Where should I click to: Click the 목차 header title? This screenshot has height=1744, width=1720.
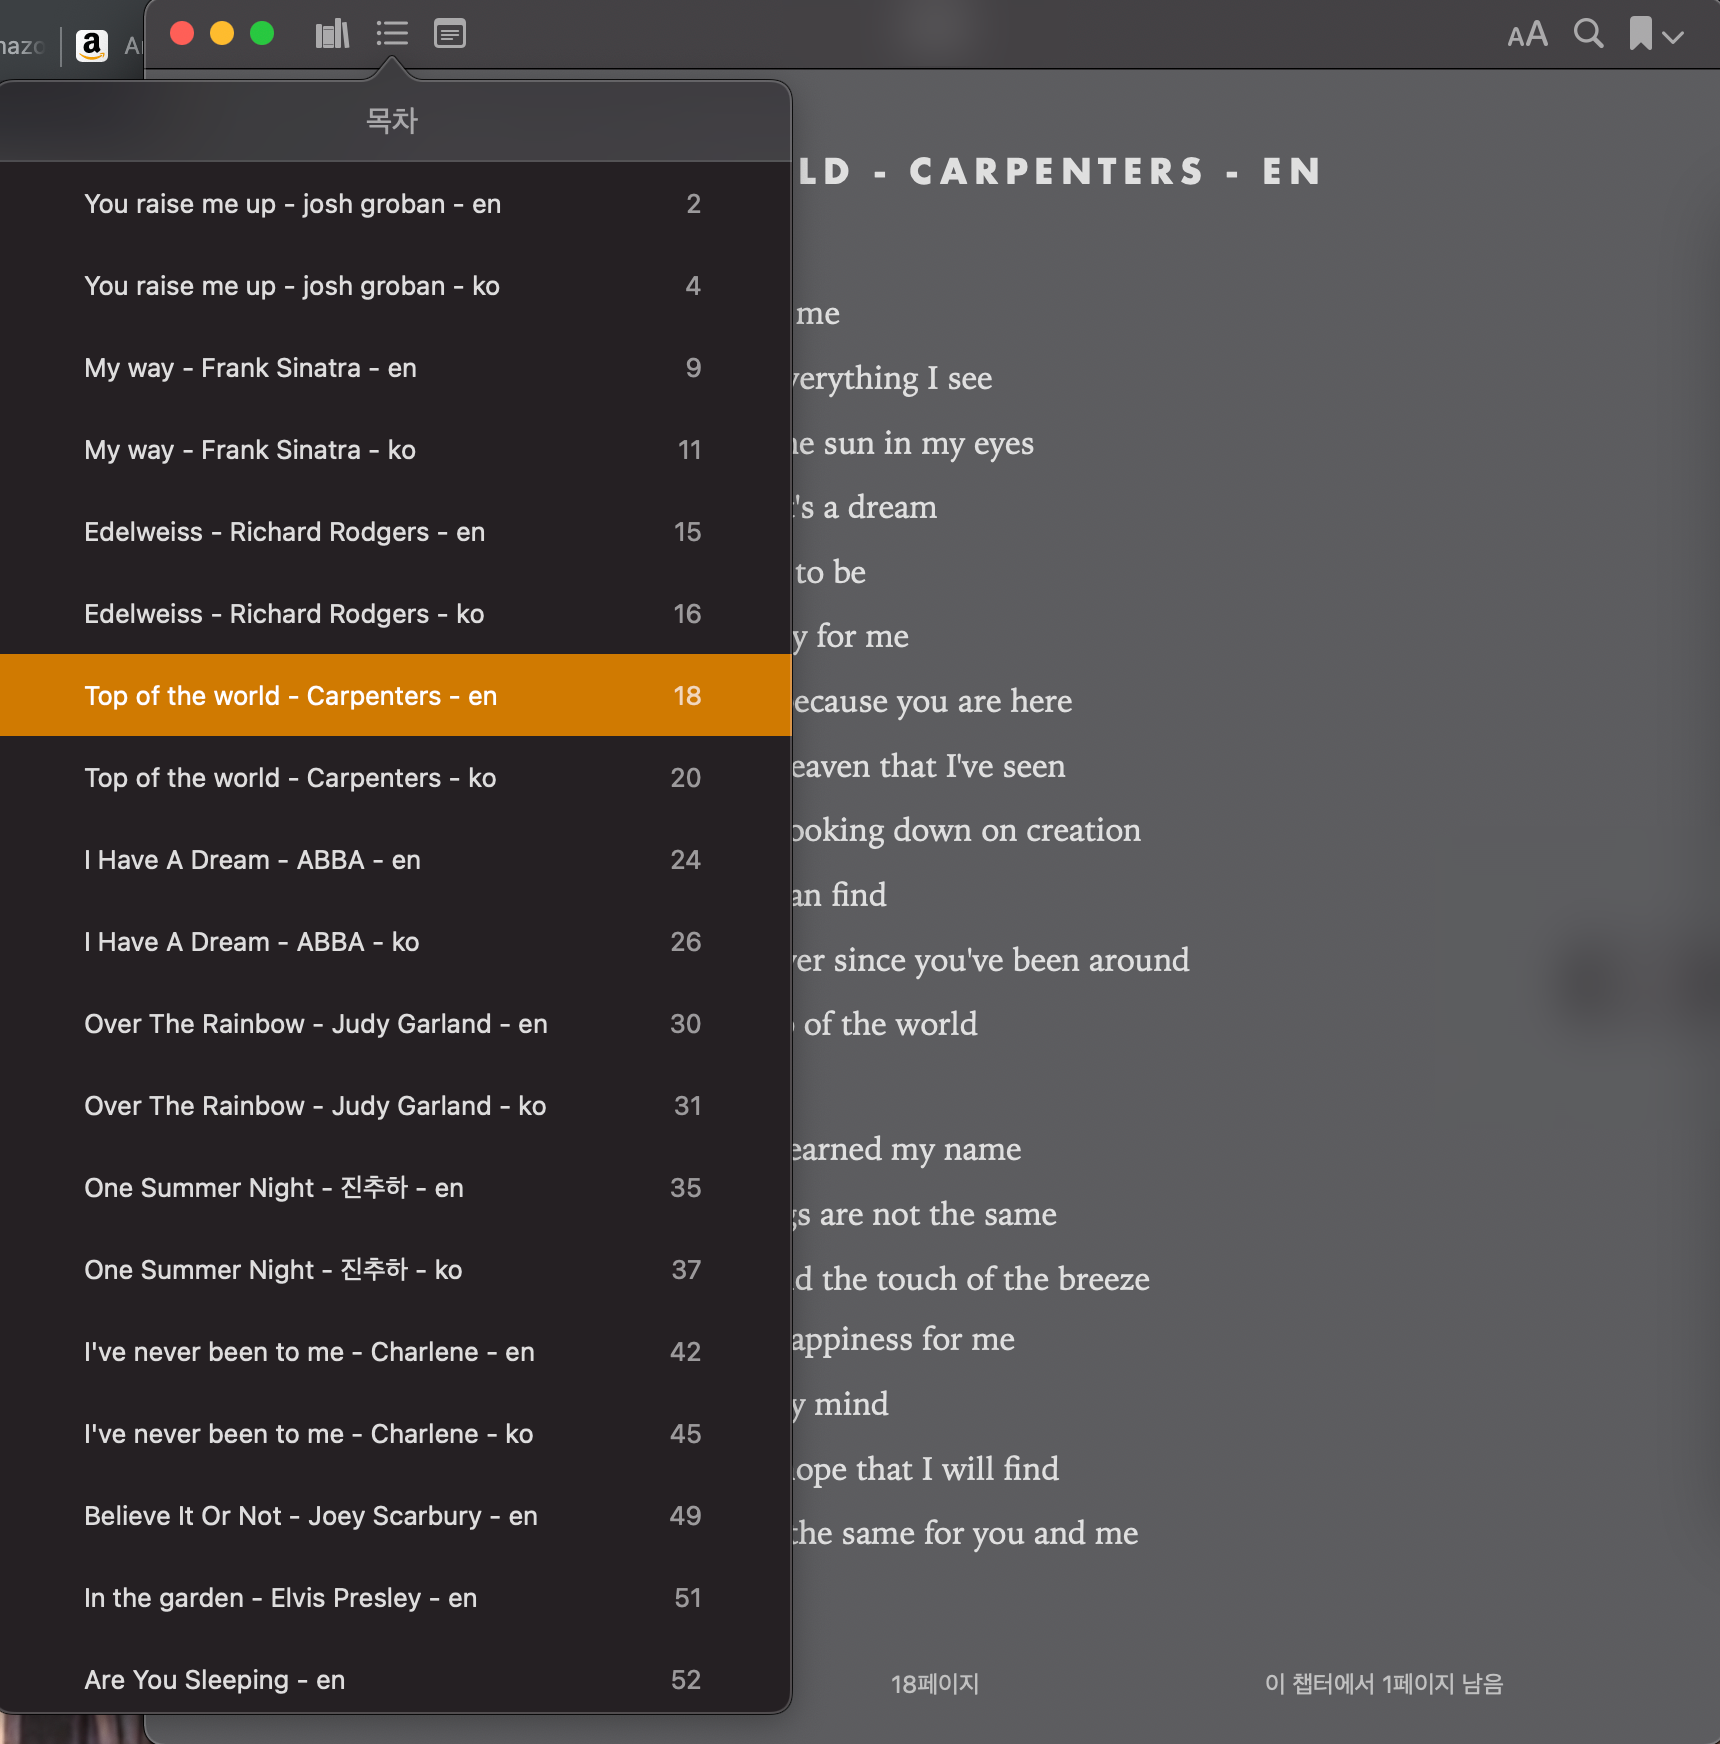[x=391, y=121]
